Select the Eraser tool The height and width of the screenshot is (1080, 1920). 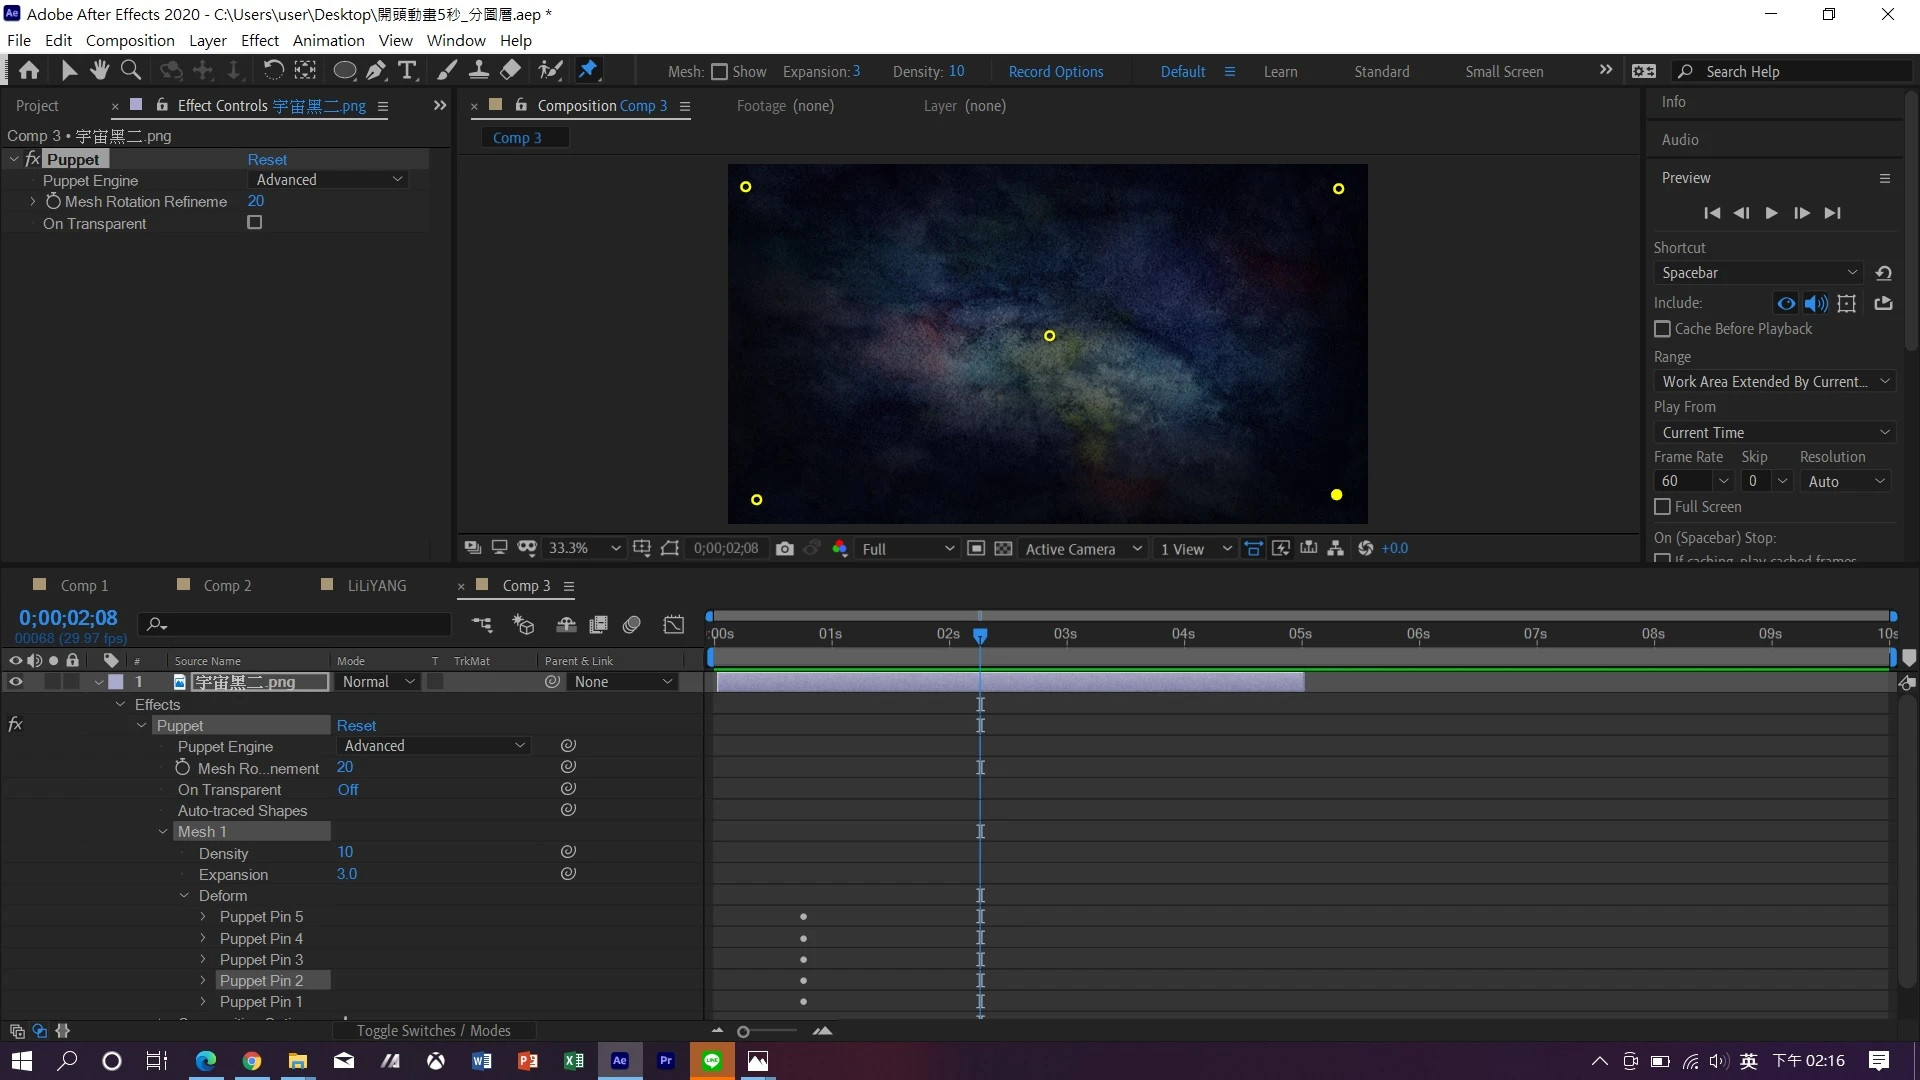[x=511, y=70]
